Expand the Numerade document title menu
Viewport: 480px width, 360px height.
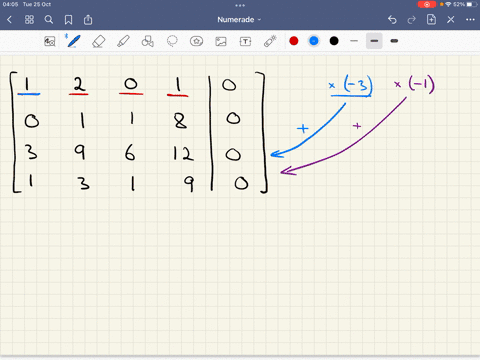(239, 20)
